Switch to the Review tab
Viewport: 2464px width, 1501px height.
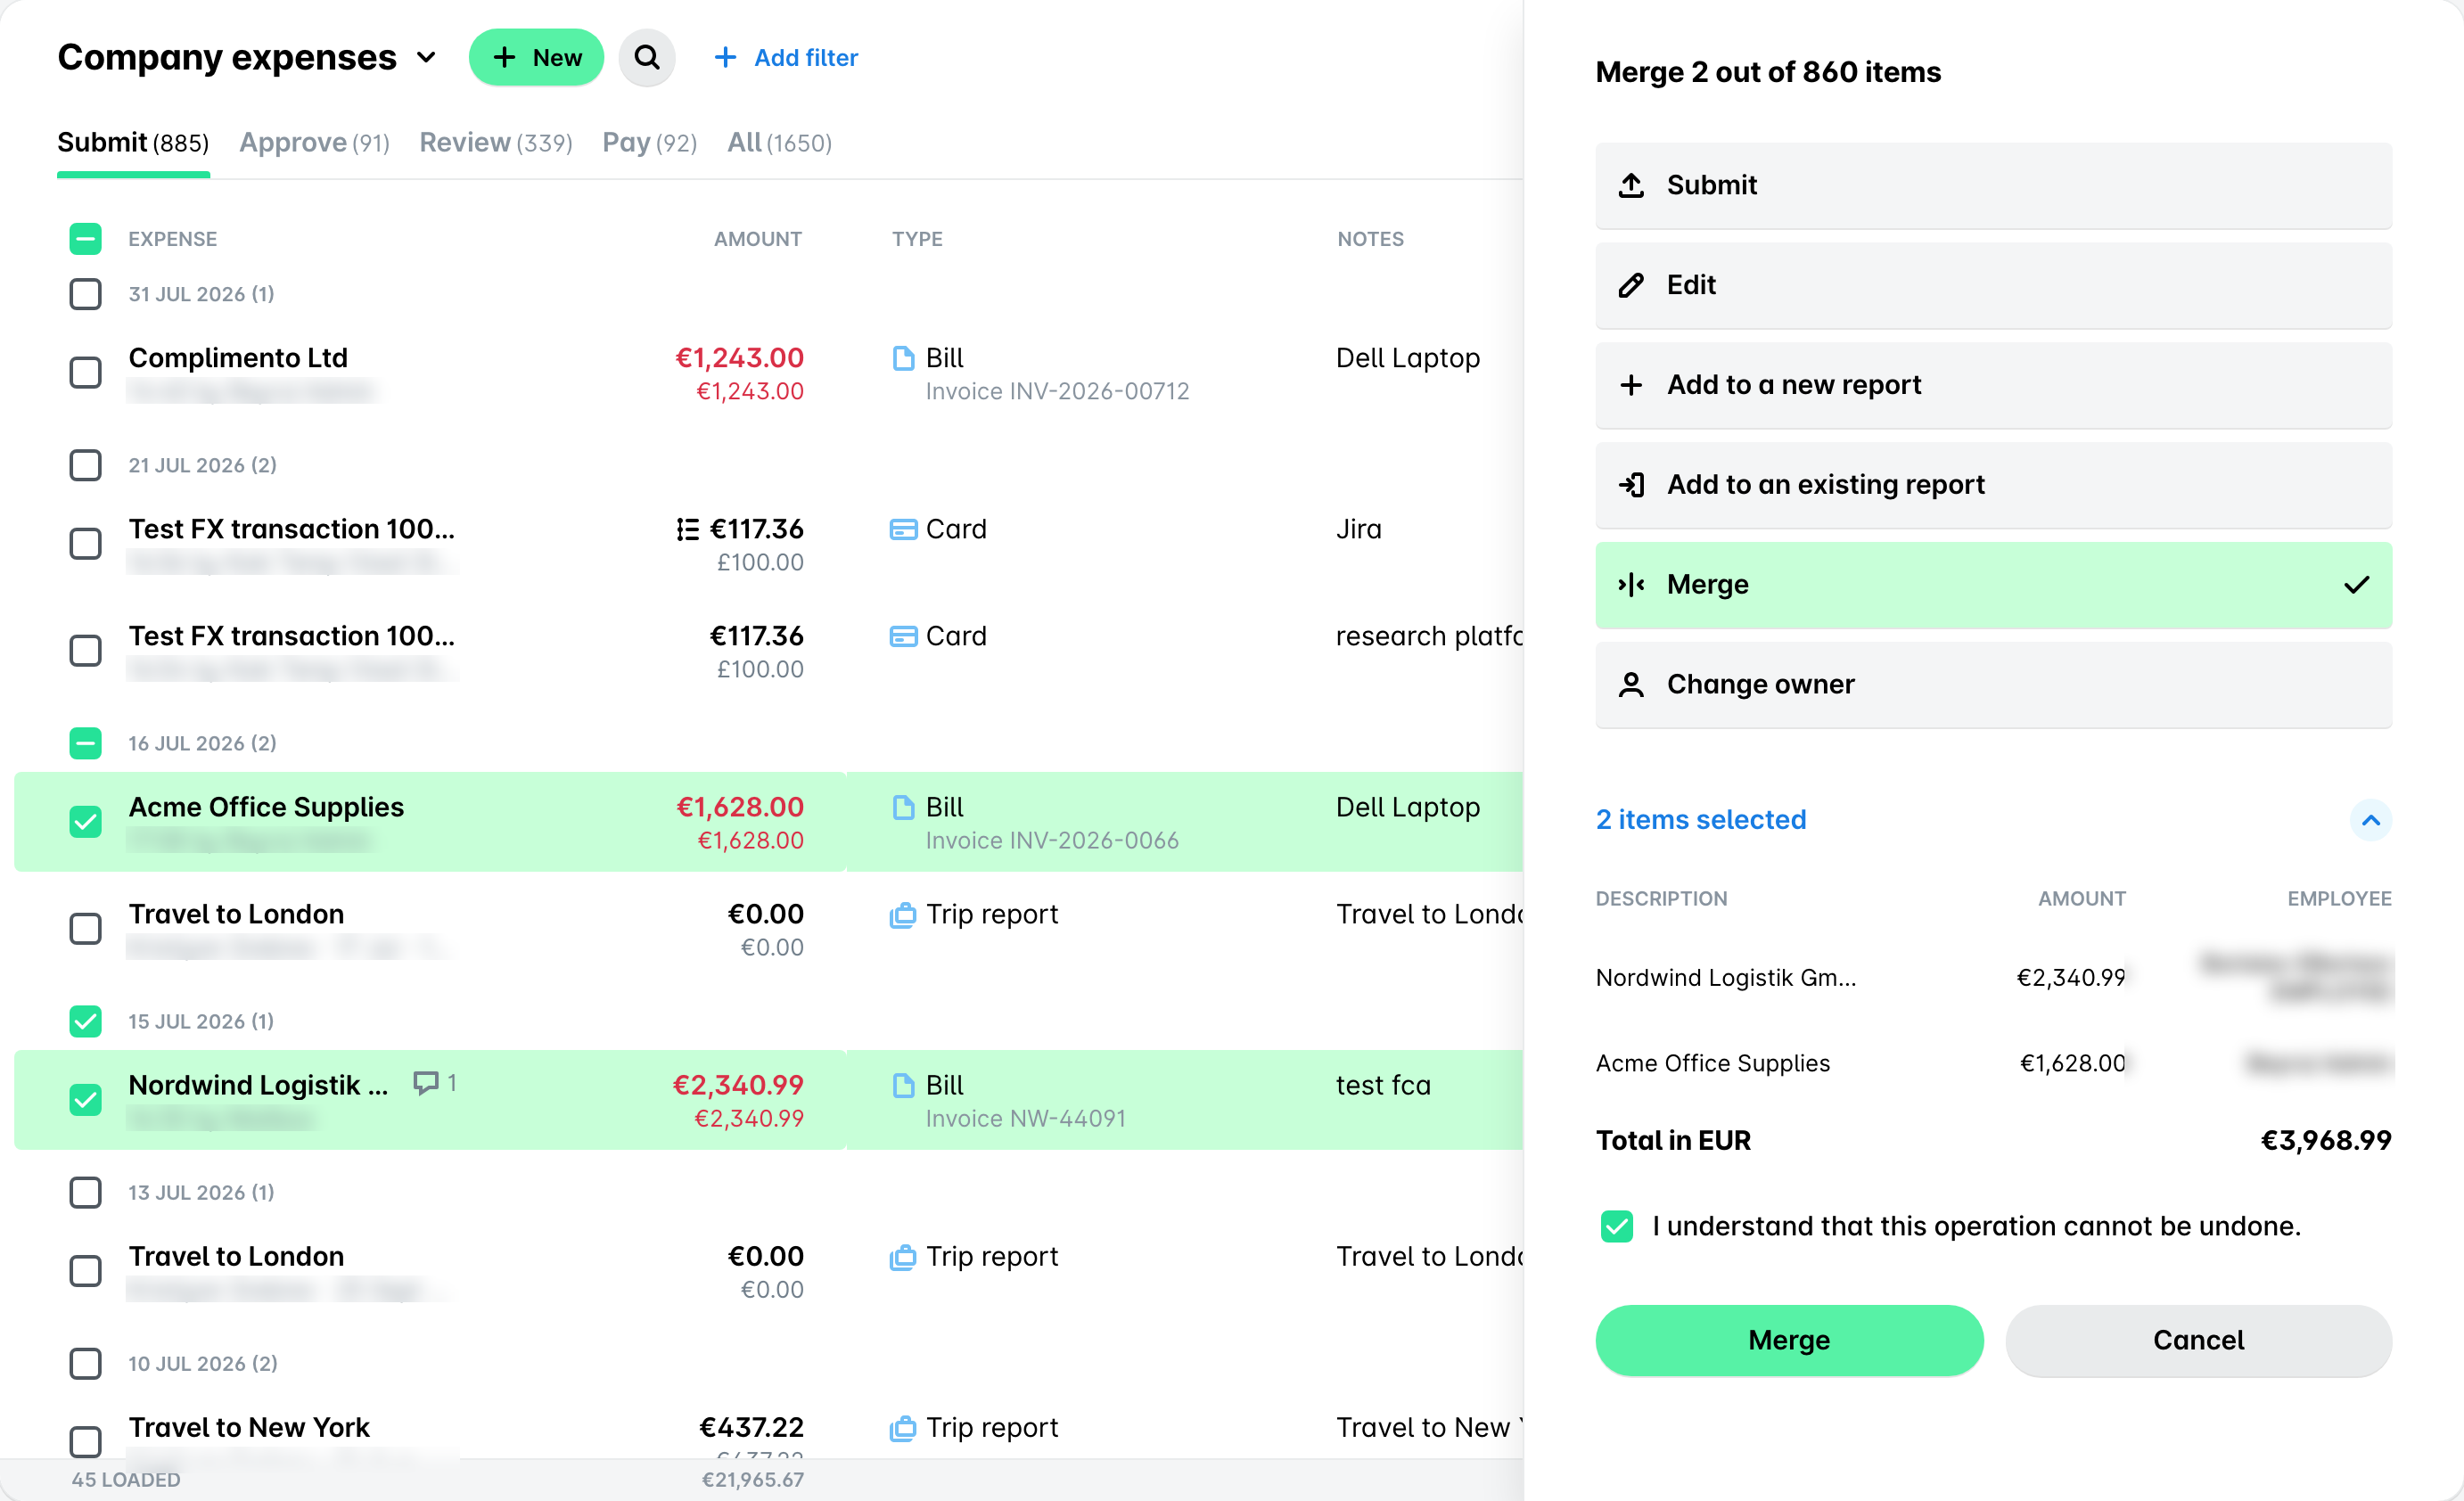click(496, 143)
